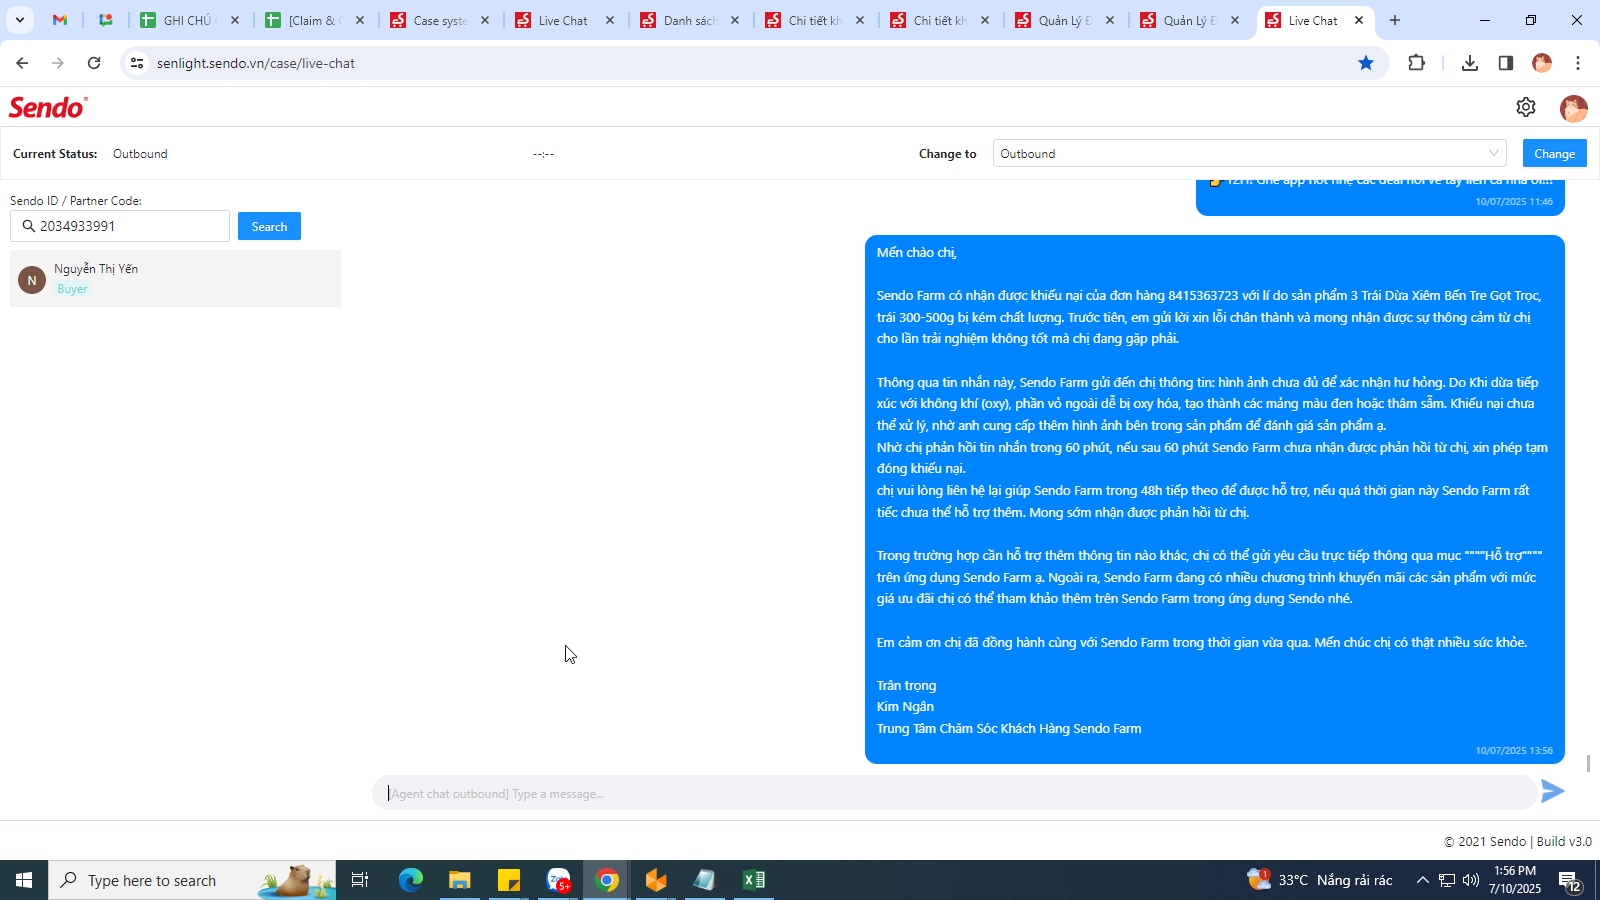The height and width of the screenshot is (900, 1600).
Task: Open the settings gear in Sendo header
Action: tap(1525, 107)
